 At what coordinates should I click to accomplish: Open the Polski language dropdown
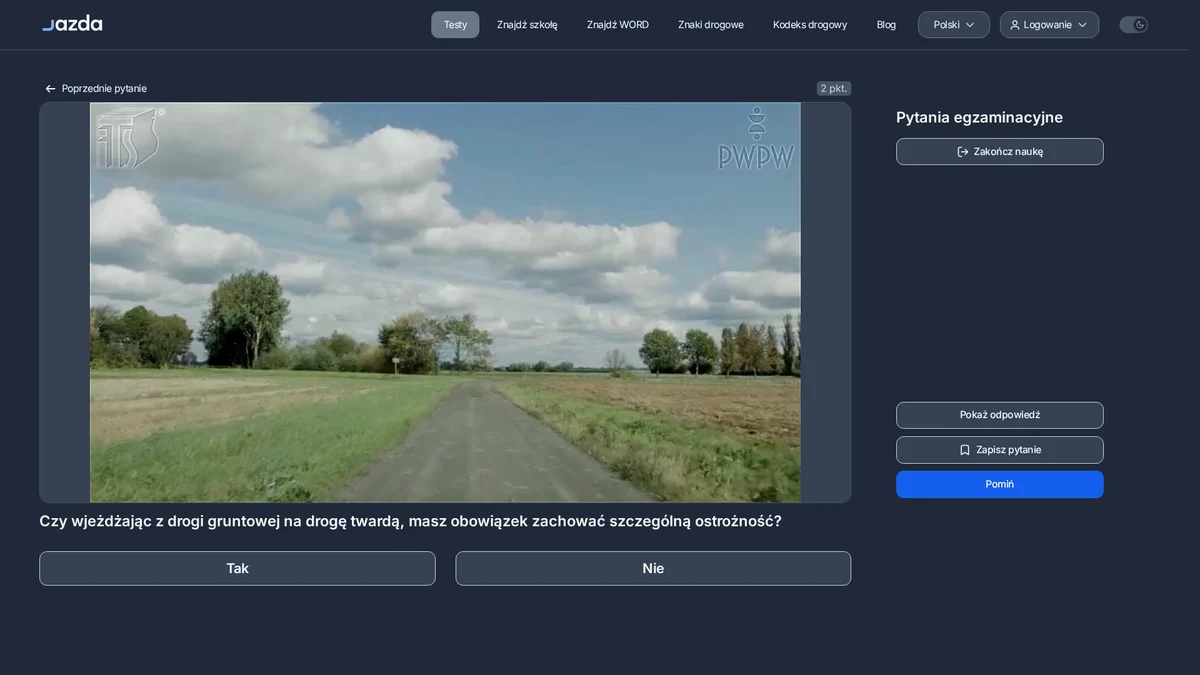(x=954, y=25)
